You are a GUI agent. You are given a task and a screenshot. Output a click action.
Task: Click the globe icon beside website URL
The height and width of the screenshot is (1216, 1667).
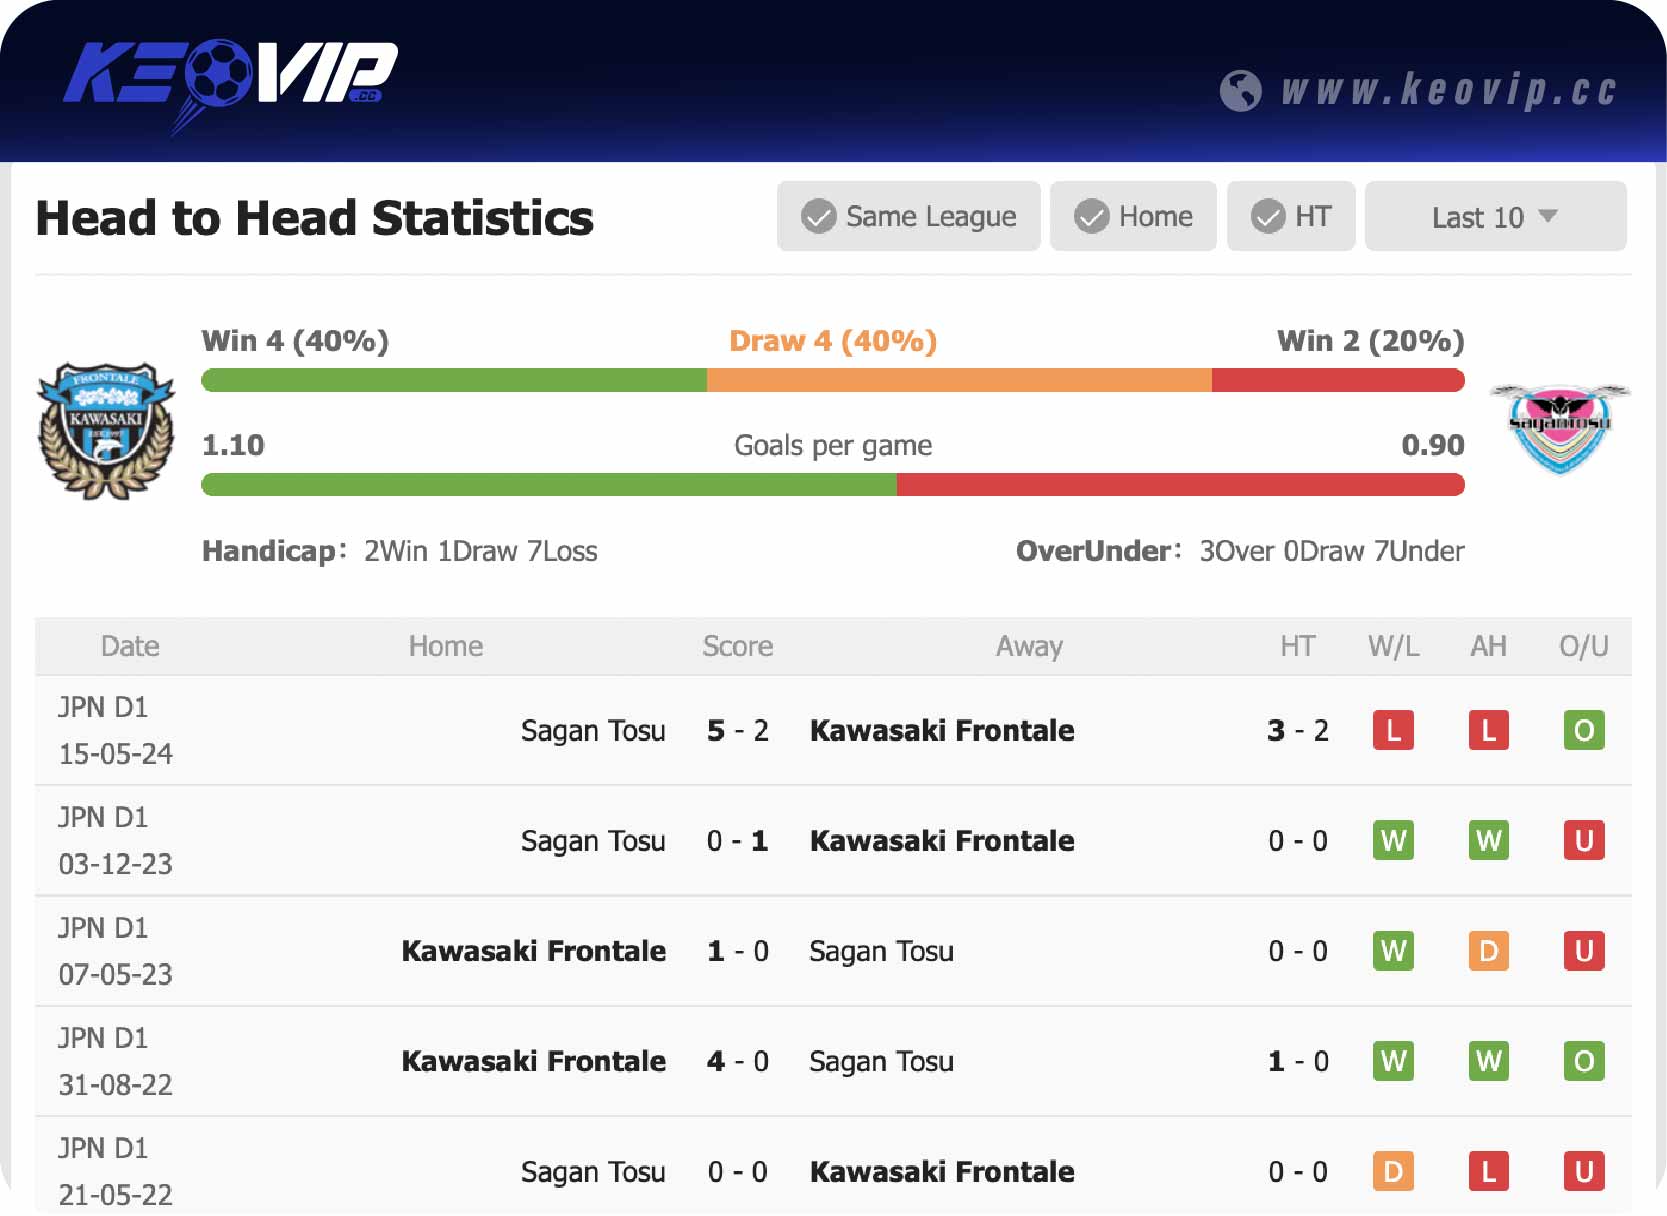(x=1240, y=91)
